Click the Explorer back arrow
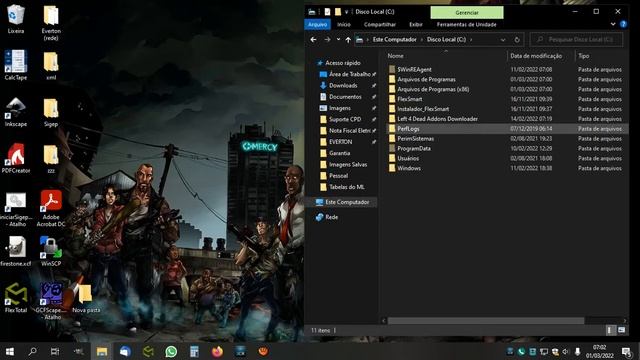The height and width of the screenshot is (360, 640). tap(313, 40)
